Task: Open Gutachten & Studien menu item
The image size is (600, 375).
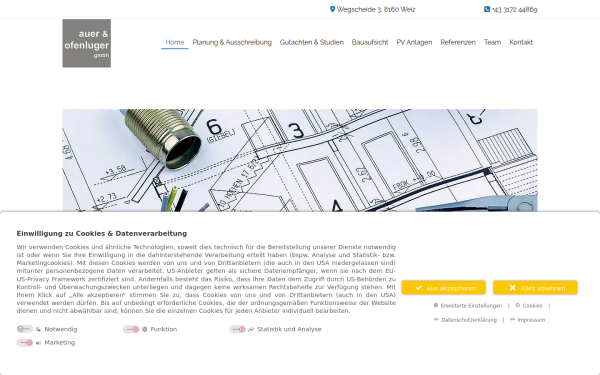Action: coord(312,42)
